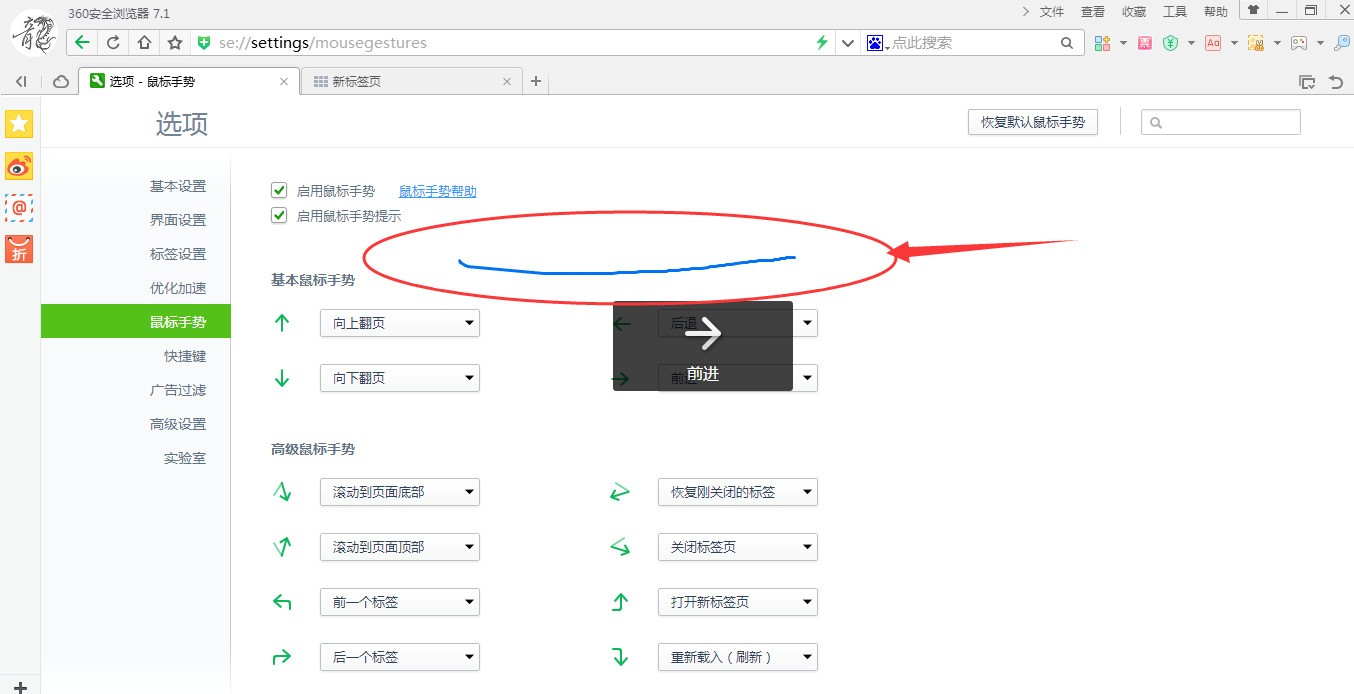Bookmark page with the address bar star
This screenshot has height=694, width=1354.
175,43
